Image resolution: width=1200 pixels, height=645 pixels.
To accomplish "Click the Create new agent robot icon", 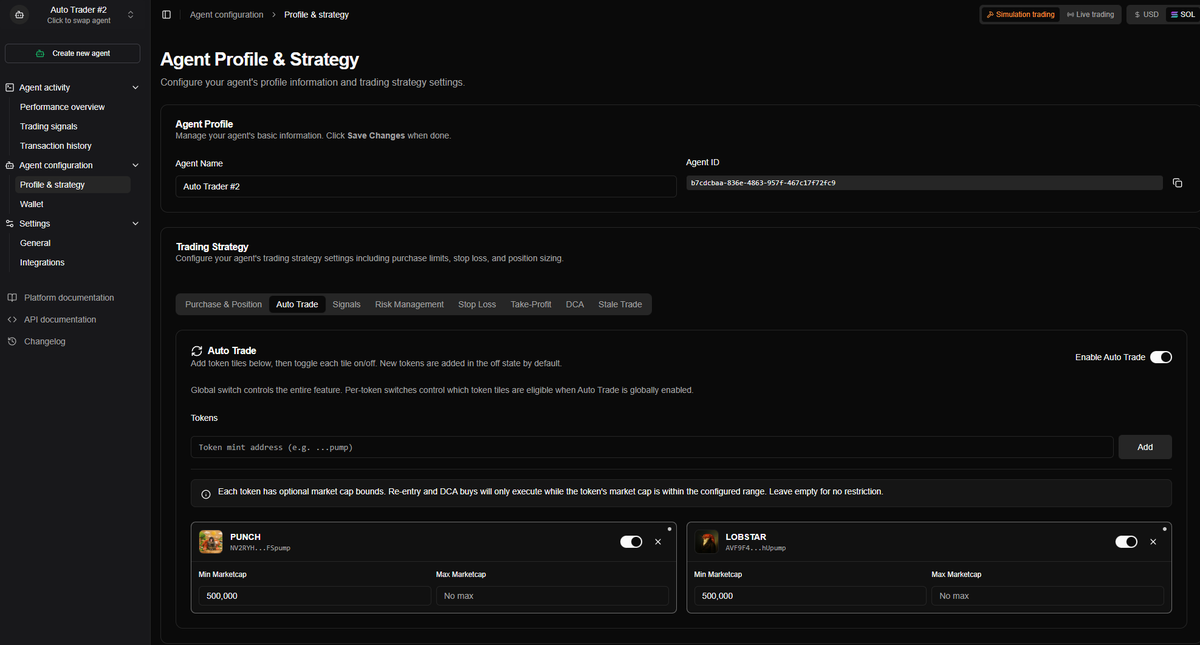I will click(x=40, y=54).
